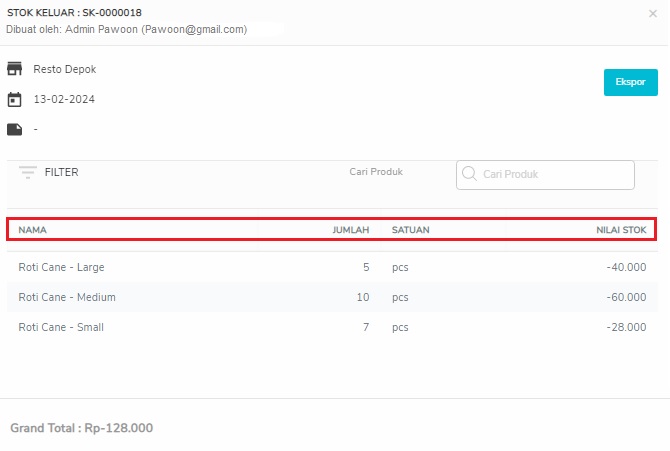Viewport: 670px width, 451px height.
Task: Click the note document icon
Action: (x=15, y=129)
